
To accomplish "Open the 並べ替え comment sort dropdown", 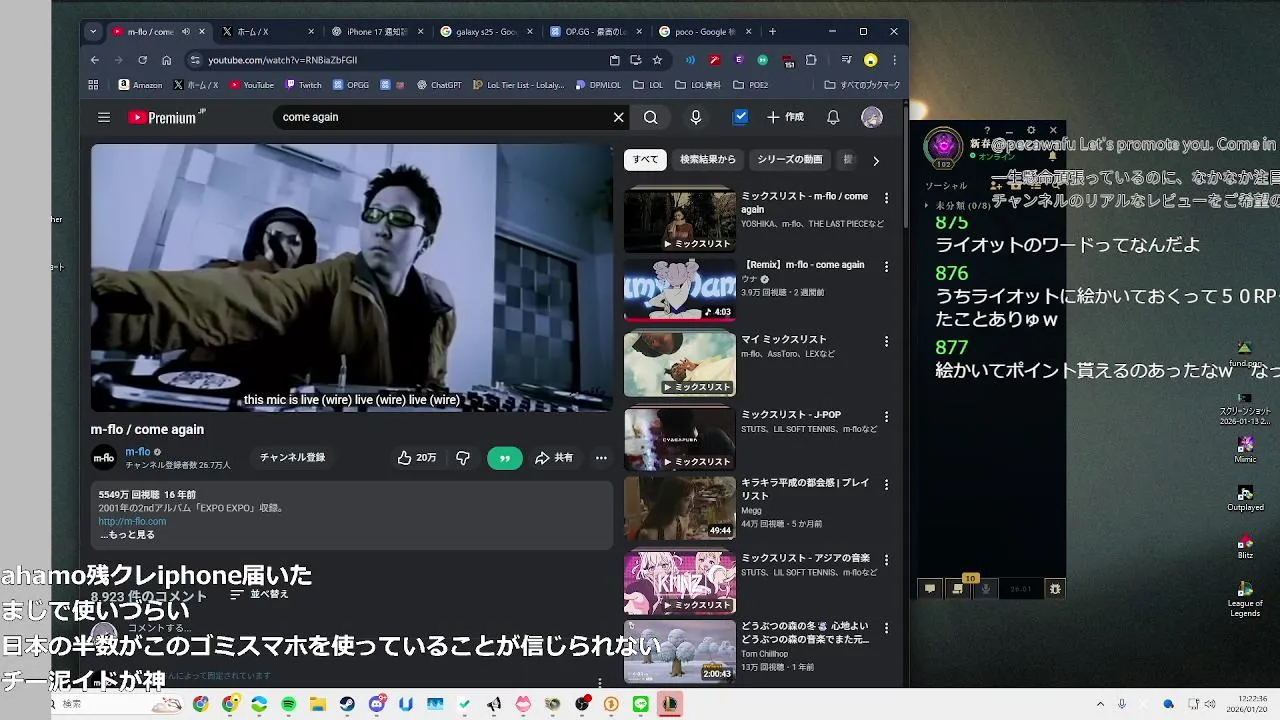I will (x=259, y=594).
